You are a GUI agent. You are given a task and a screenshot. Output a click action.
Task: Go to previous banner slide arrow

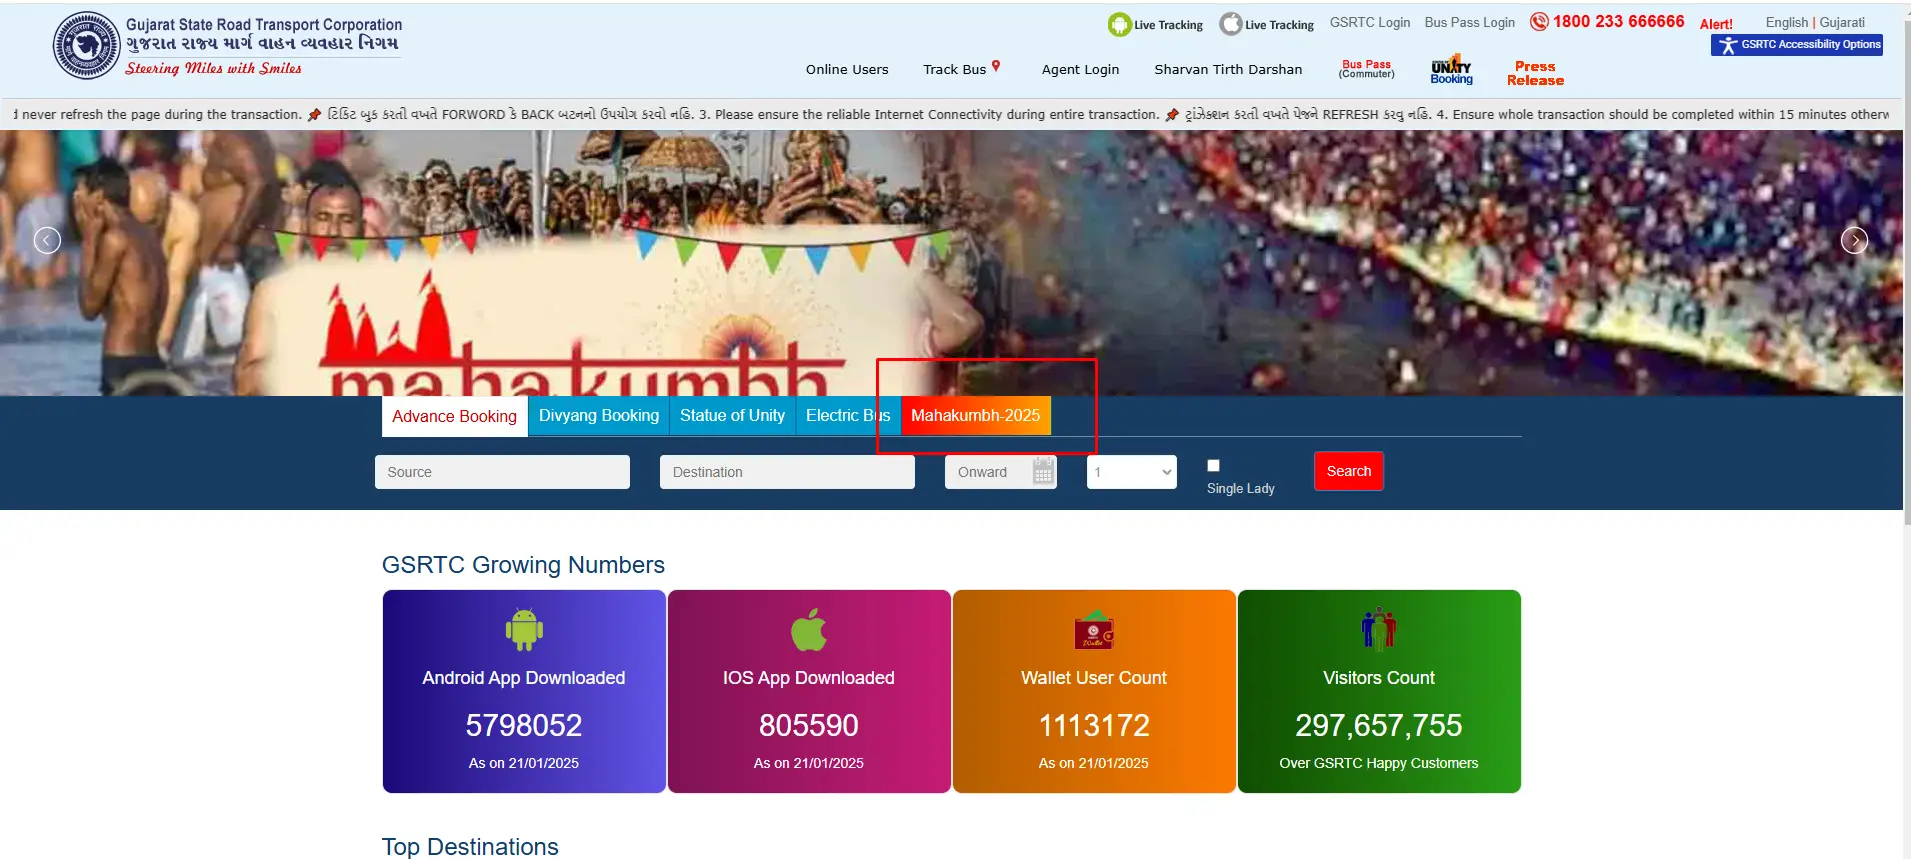click(x=47, y=240)
